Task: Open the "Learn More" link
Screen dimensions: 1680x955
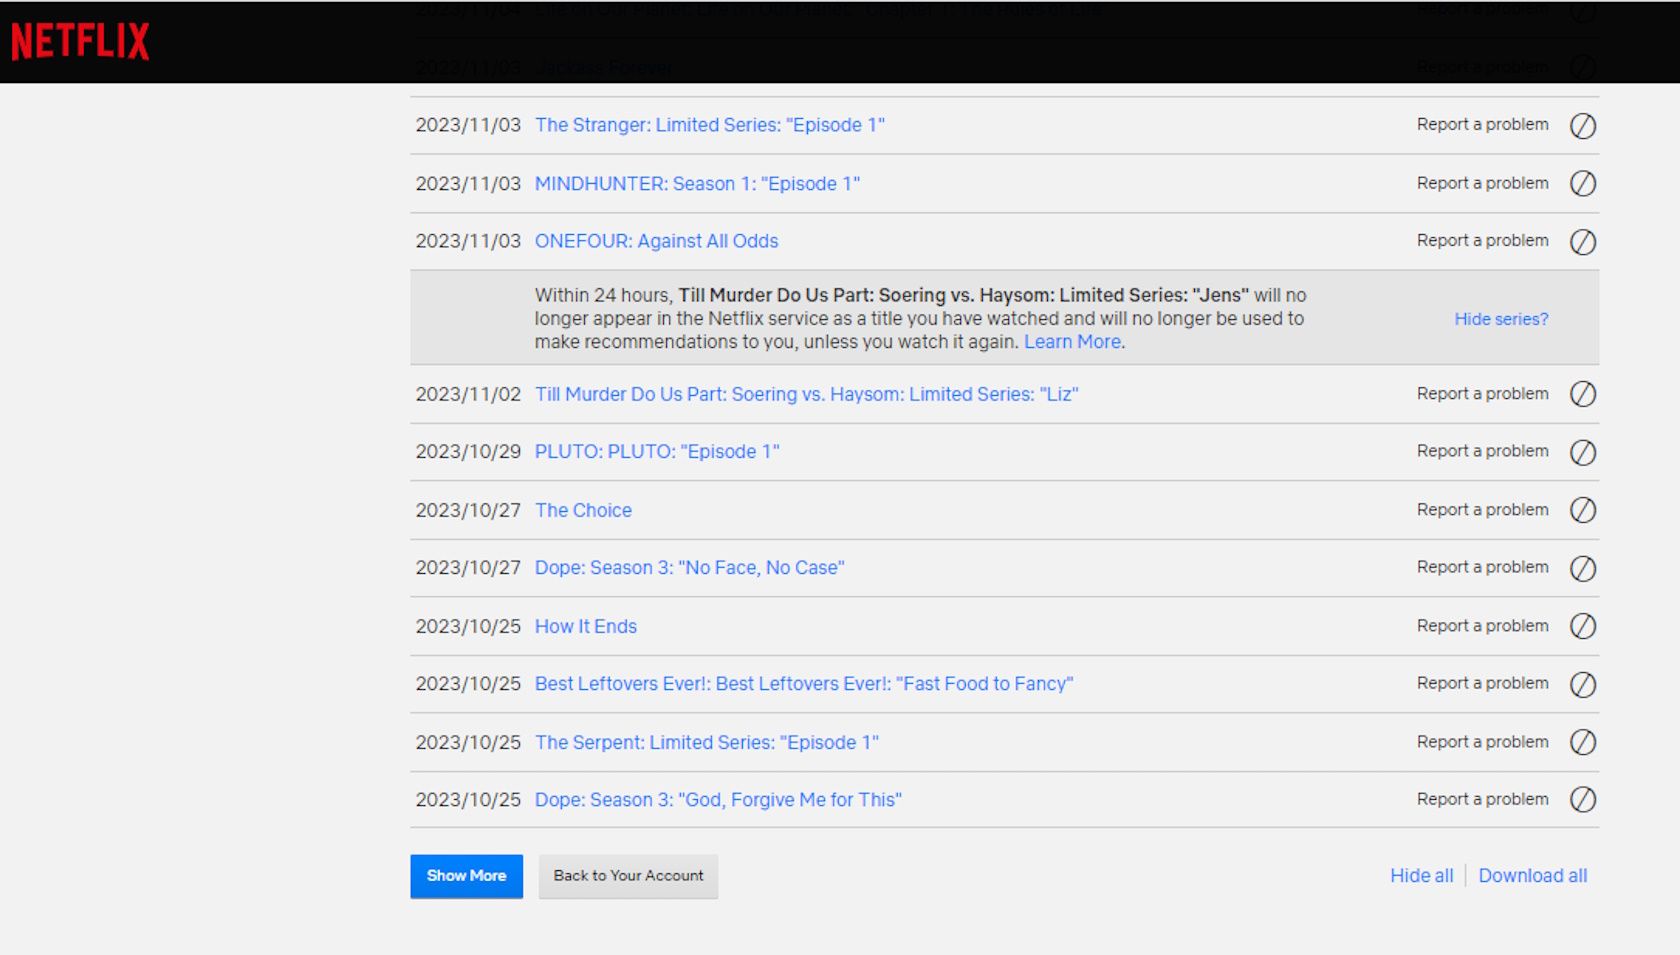Action: coord(1071,342)
